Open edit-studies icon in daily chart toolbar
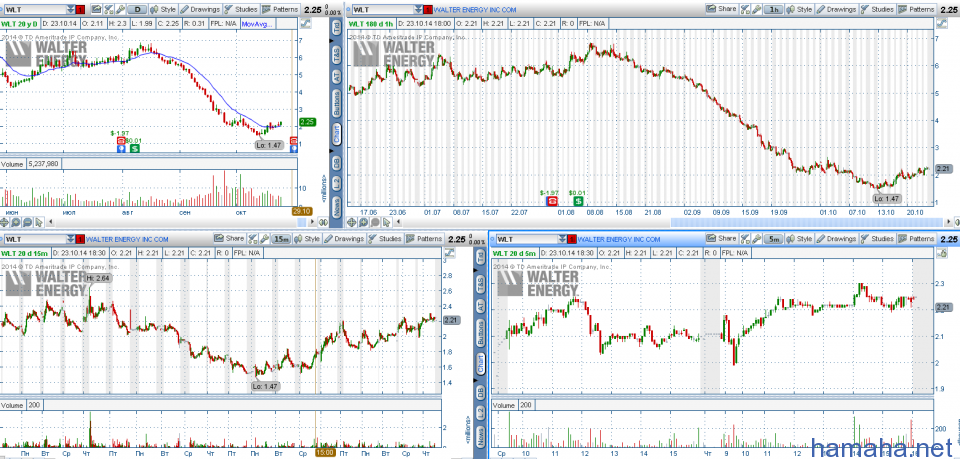The image size is (960, 459). click(108, 9)
